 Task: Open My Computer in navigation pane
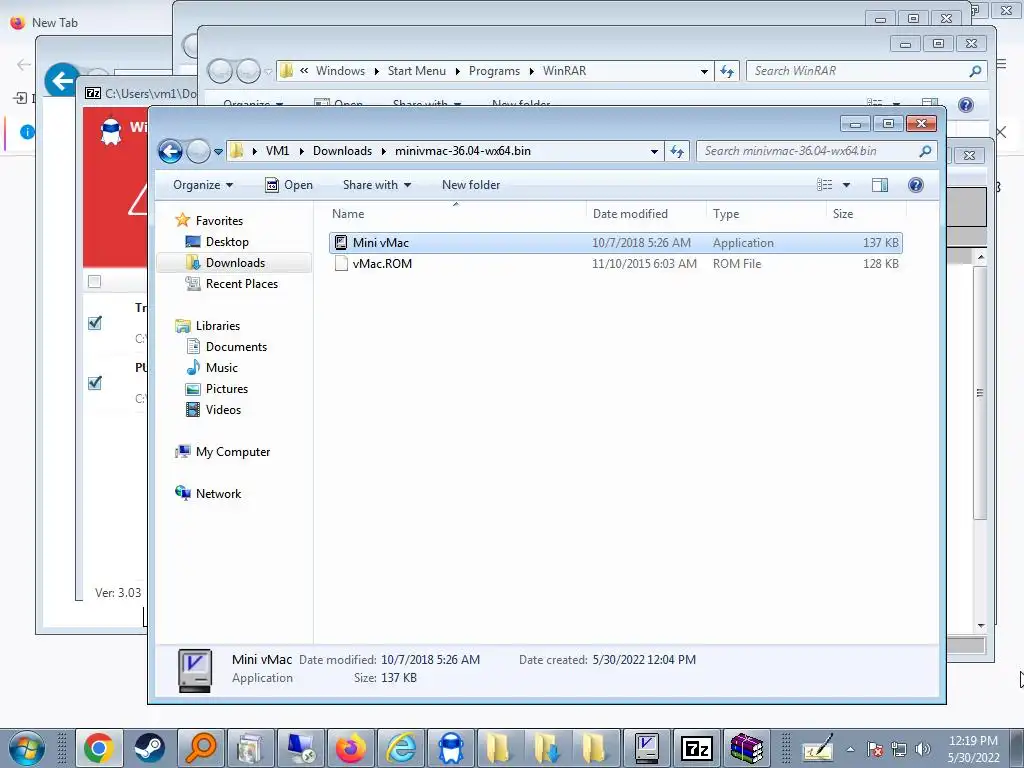232,451
